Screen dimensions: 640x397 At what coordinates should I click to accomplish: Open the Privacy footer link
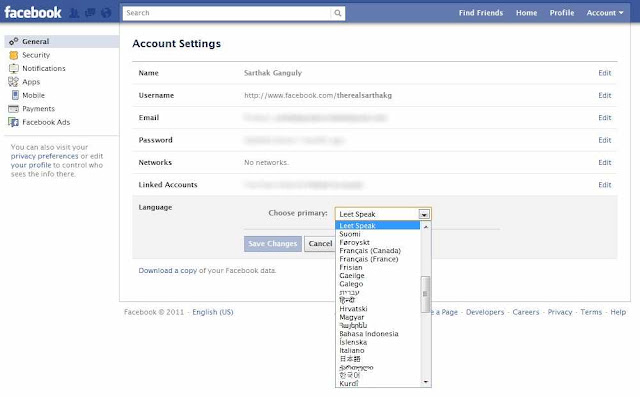point(560,312)
